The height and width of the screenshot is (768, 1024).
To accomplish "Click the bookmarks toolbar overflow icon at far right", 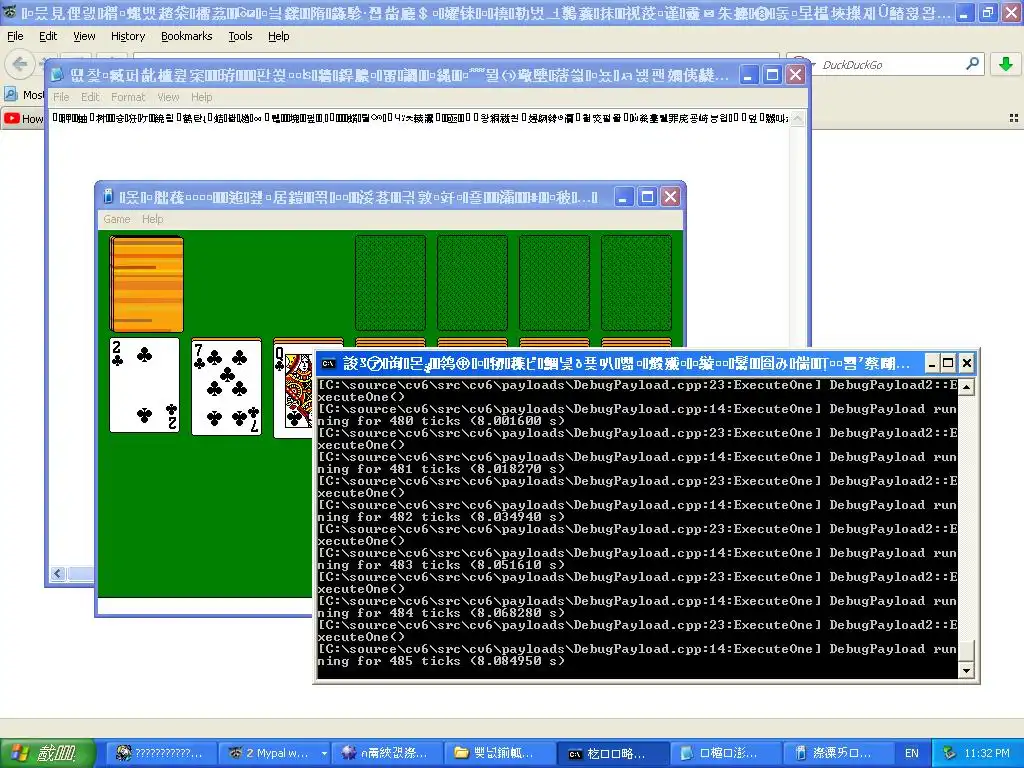I will [1014, 118].
